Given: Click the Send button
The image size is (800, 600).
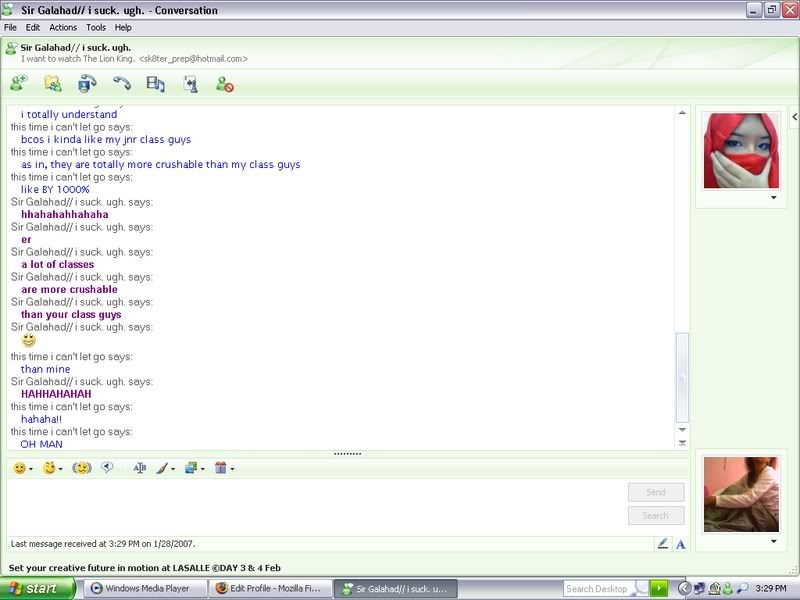Looking at the screenshot, I should [655, 492].
